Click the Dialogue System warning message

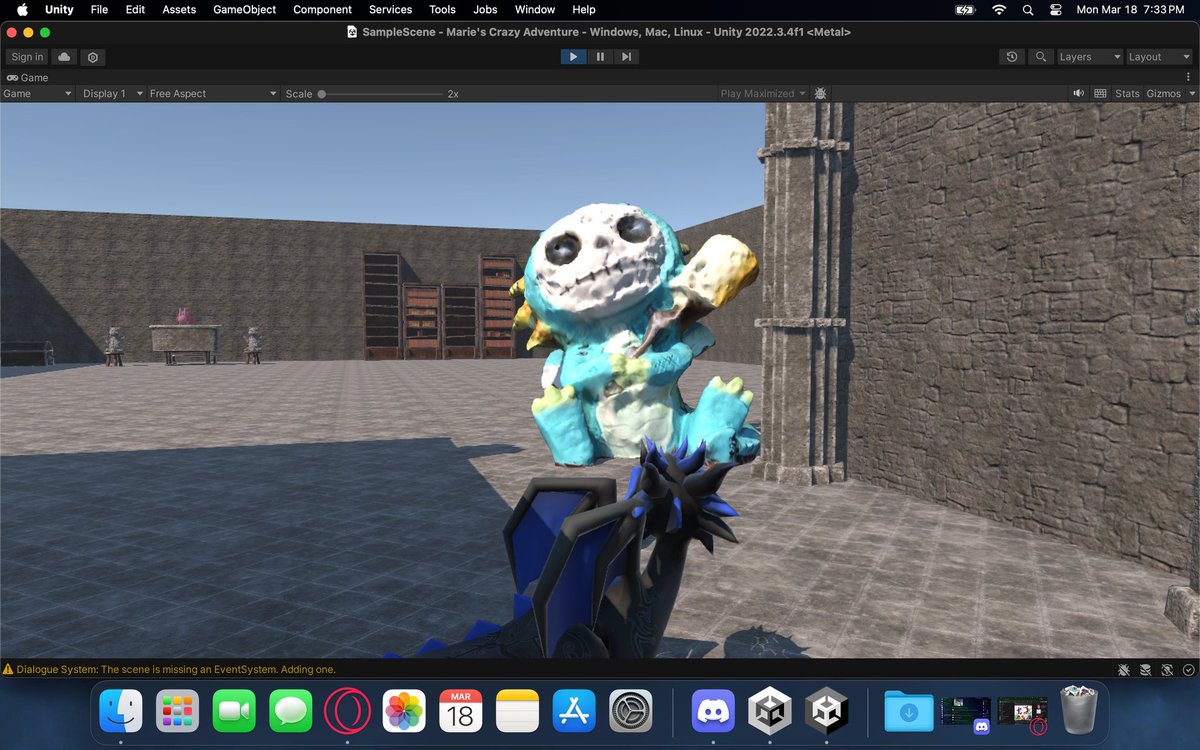[x=176, y=669]
